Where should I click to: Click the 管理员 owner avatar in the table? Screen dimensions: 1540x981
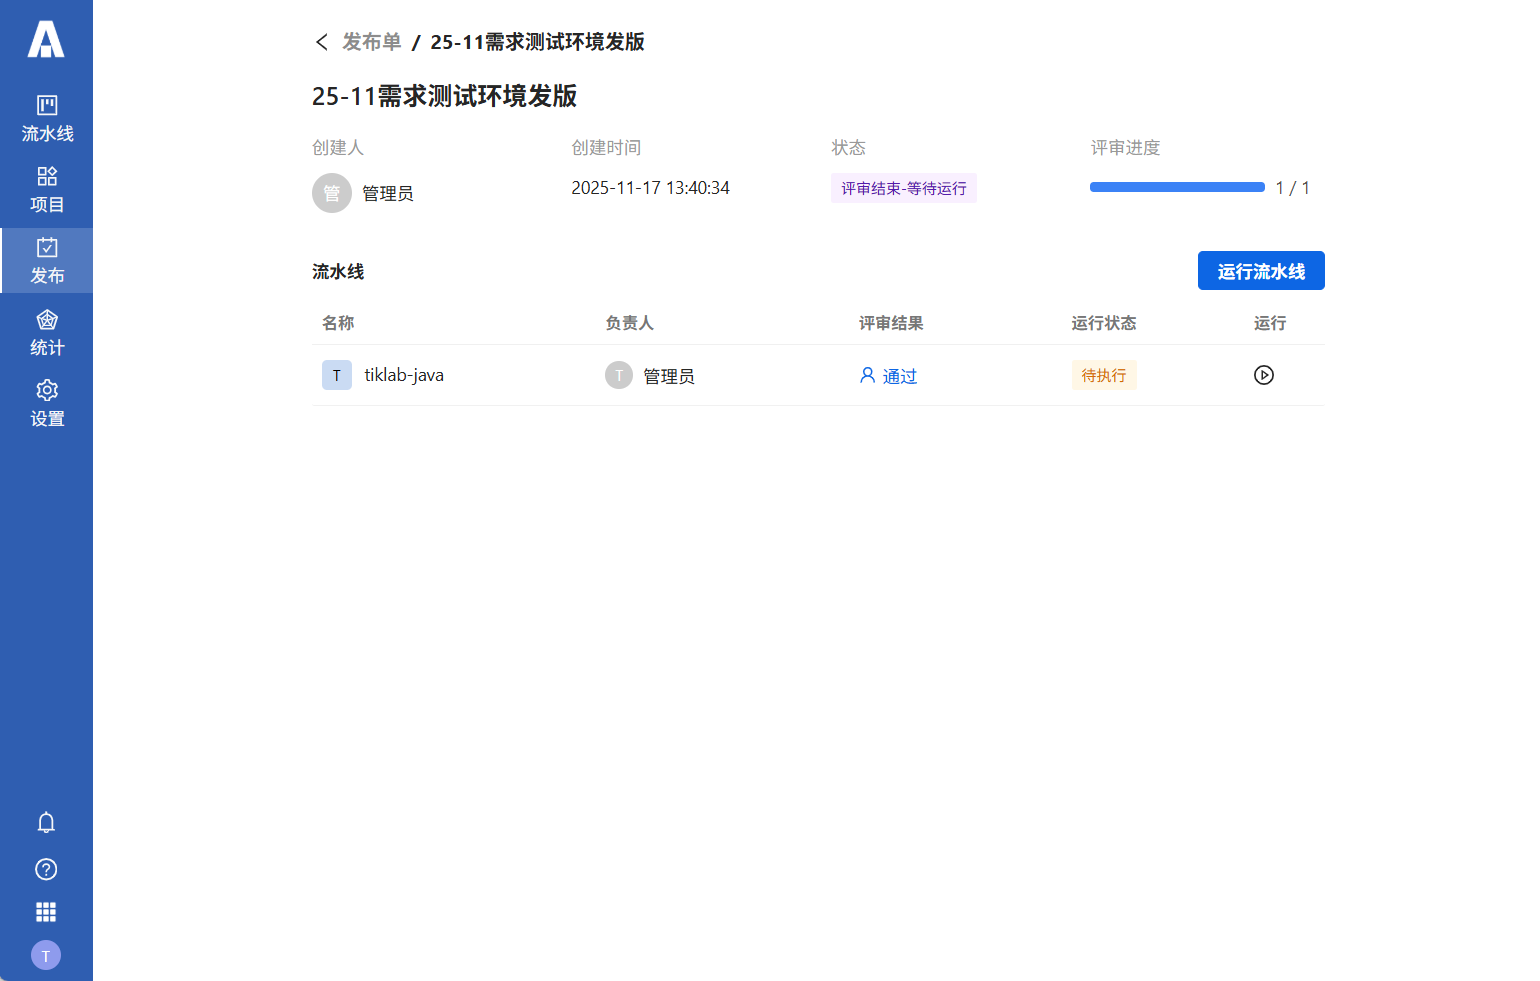pyautogui.click(x=619, y=375)
